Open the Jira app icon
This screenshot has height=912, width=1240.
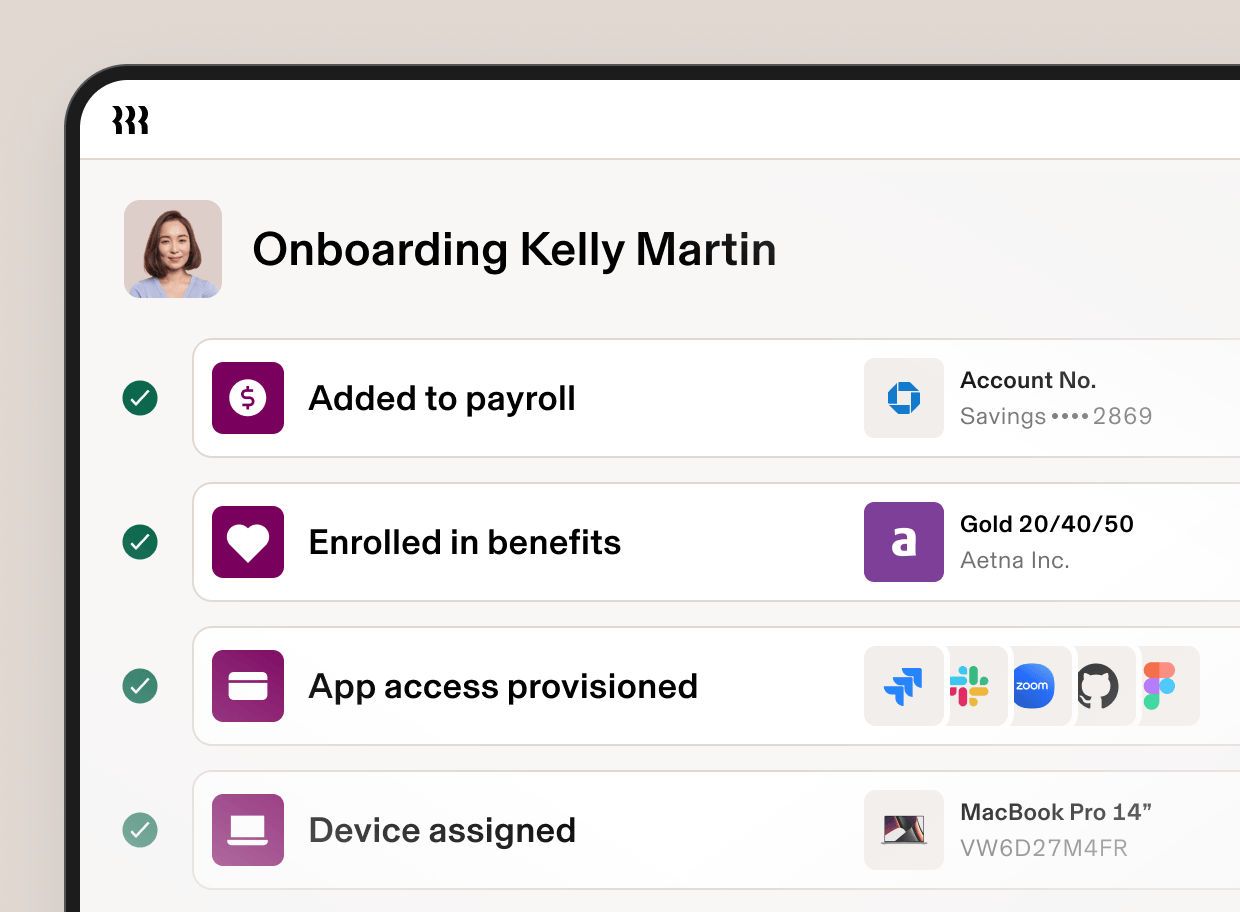point(904,686)
